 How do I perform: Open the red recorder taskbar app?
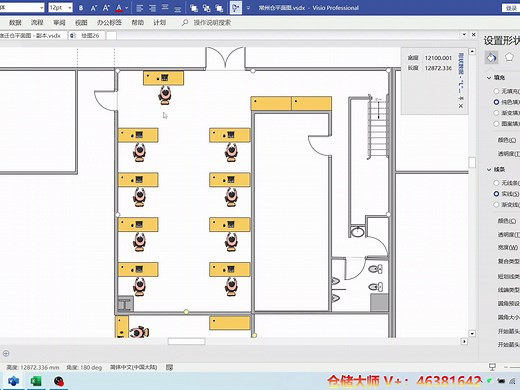click(59, 381)
